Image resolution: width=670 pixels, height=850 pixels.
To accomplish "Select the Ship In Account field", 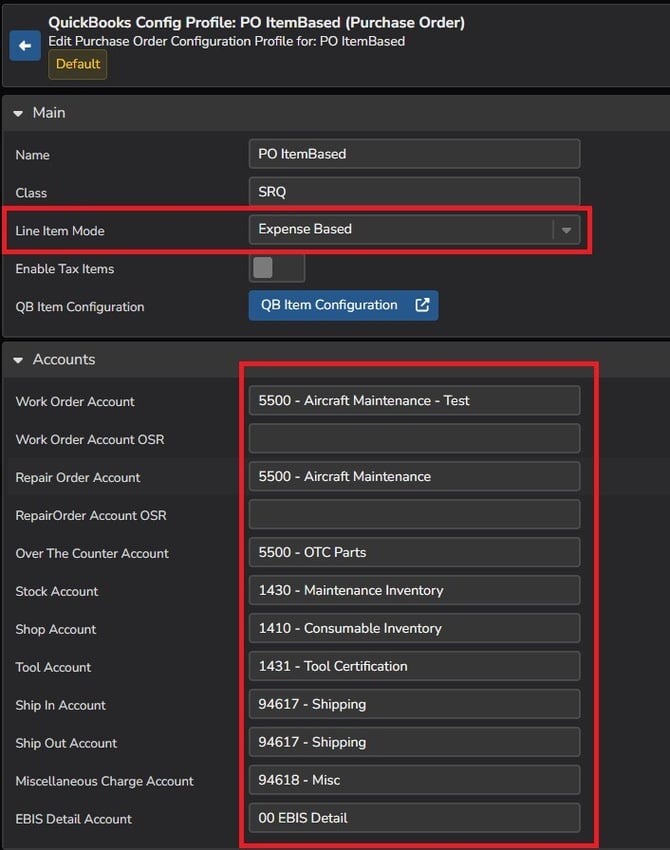I will (x=414, y=704).
